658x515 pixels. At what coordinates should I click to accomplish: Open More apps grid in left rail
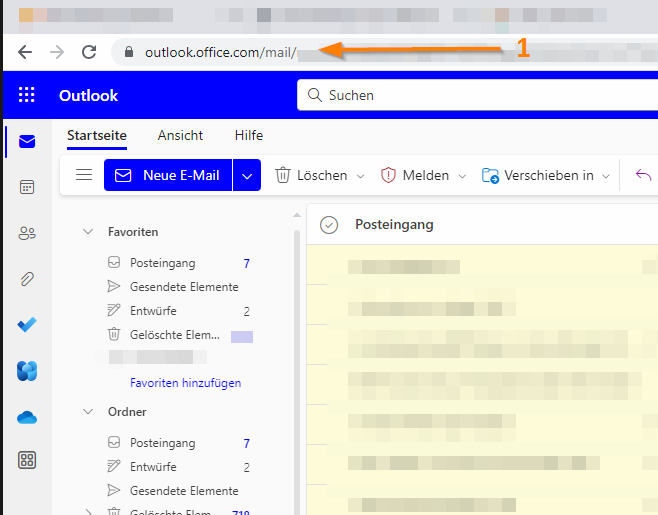click(x=27, y=460)
